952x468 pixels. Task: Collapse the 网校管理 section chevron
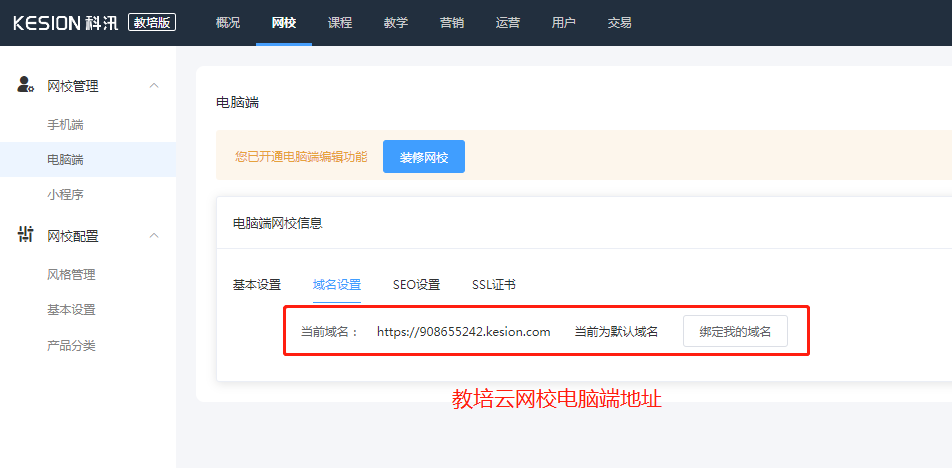(x=154, y=86)
